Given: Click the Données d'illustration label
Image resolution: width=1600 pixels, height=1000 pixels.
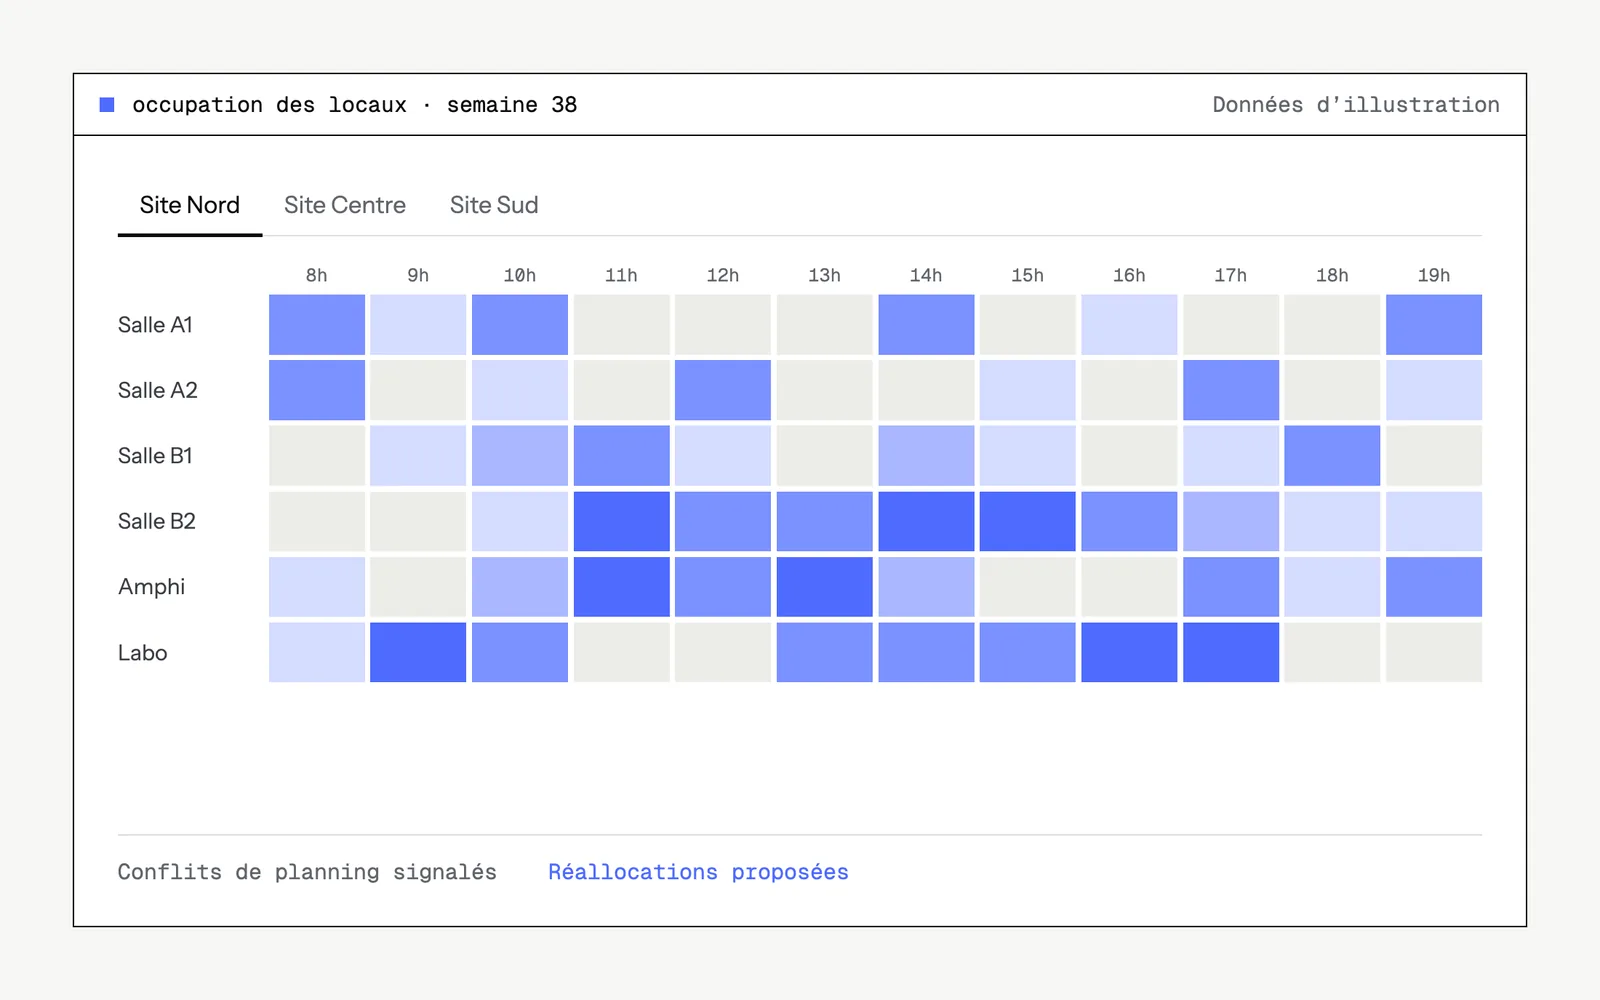Looking at the screenshot, I should (1356, 105).
